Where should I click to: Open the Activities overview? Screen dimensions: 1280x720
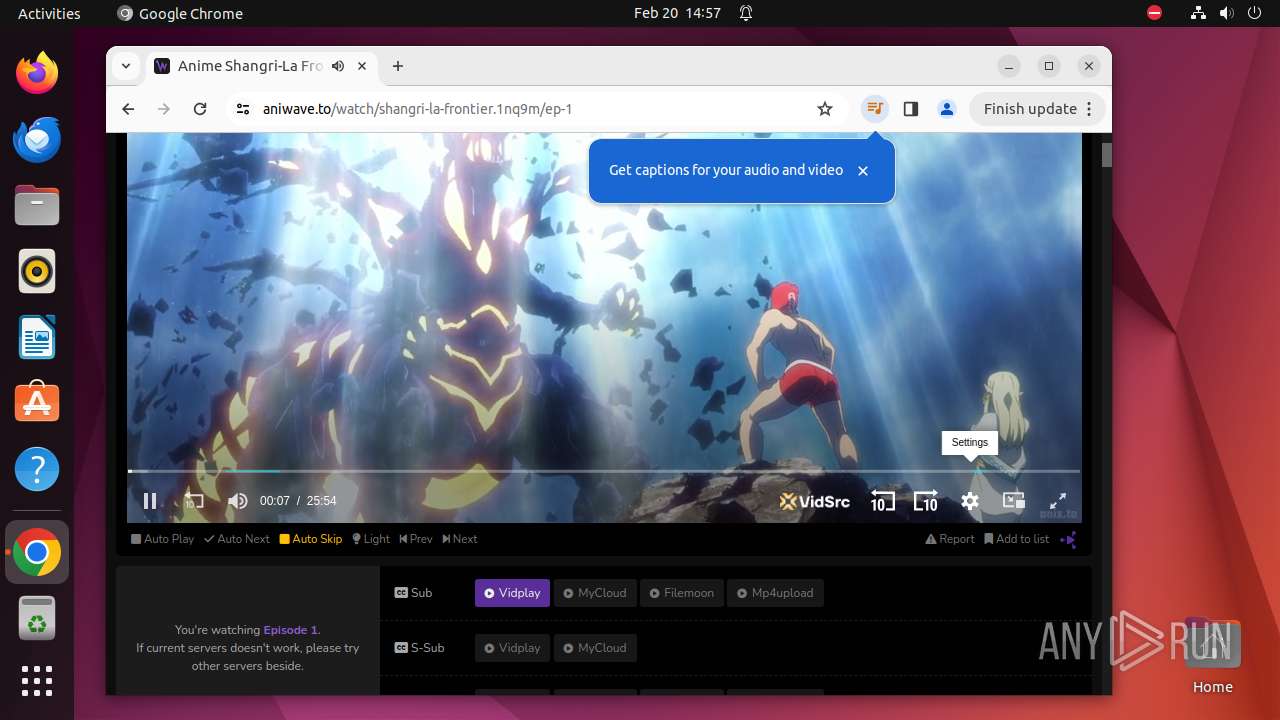coord(49,13)
